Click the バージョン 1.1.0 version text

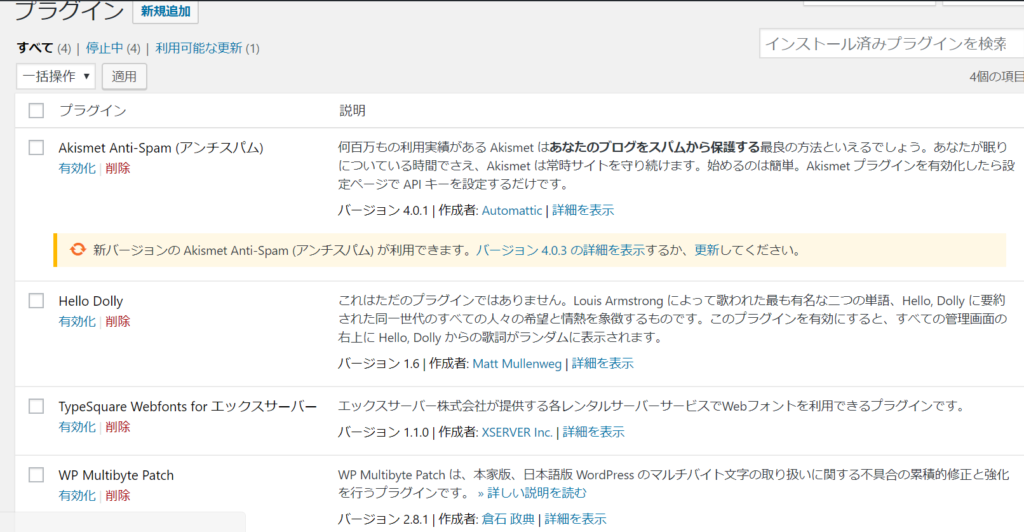pos(383,432)
